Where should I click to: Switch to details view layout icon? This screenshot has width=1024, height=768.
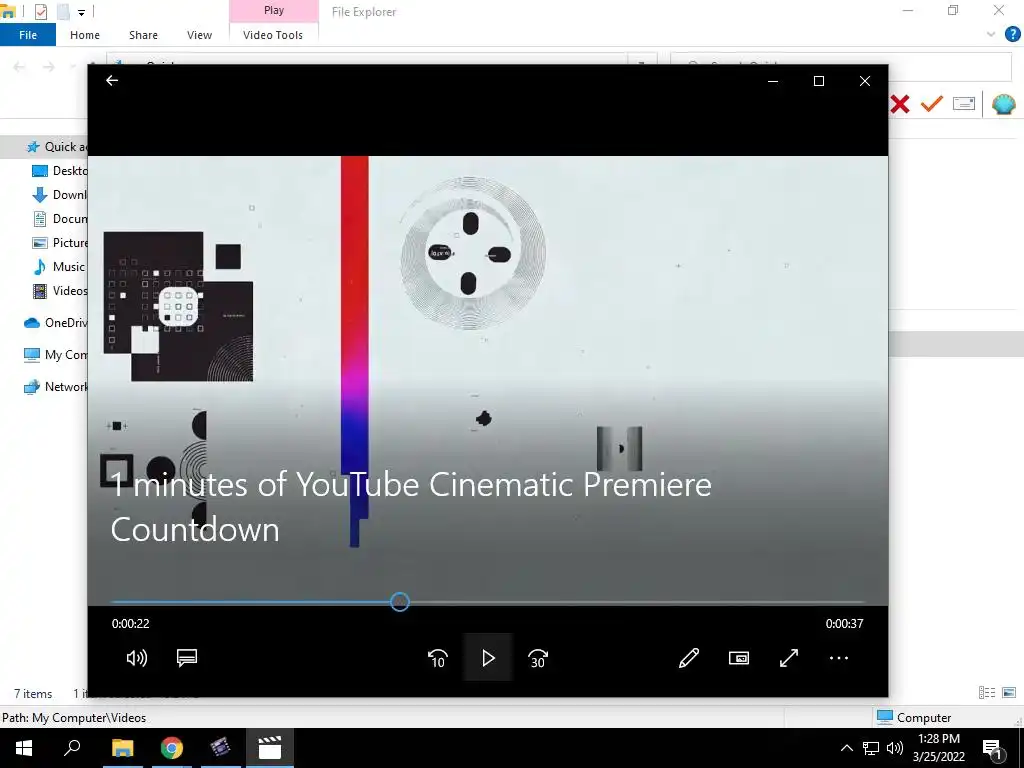coord(987,693)
